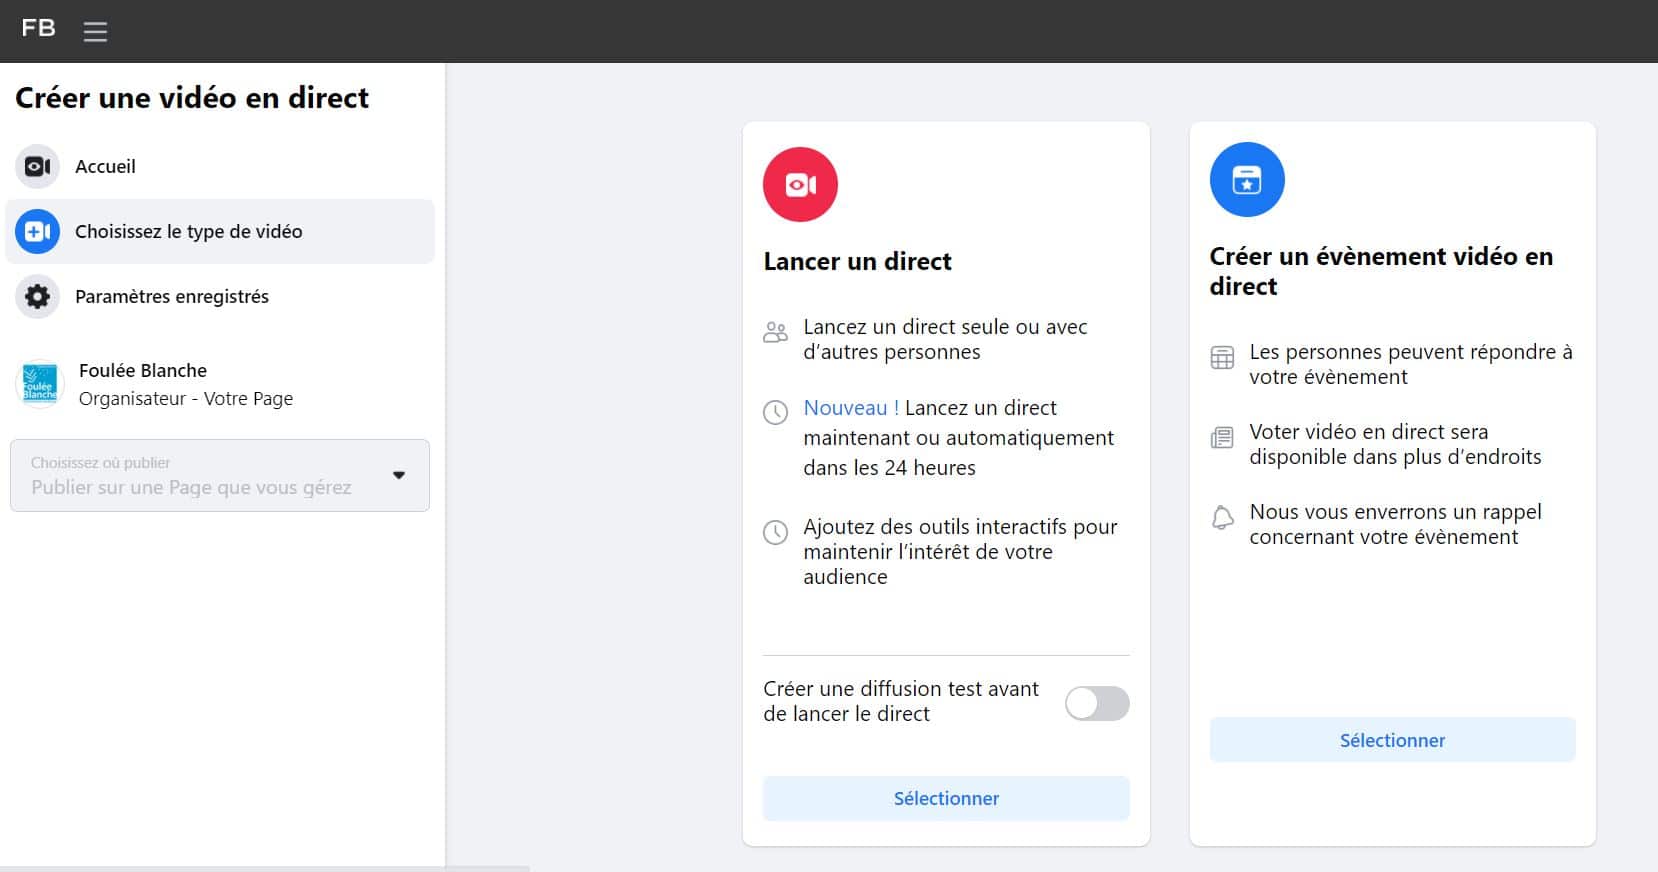Click the red Lancer un direct icon
Viewport: 1658px width, 872px height.
point(800,185)
